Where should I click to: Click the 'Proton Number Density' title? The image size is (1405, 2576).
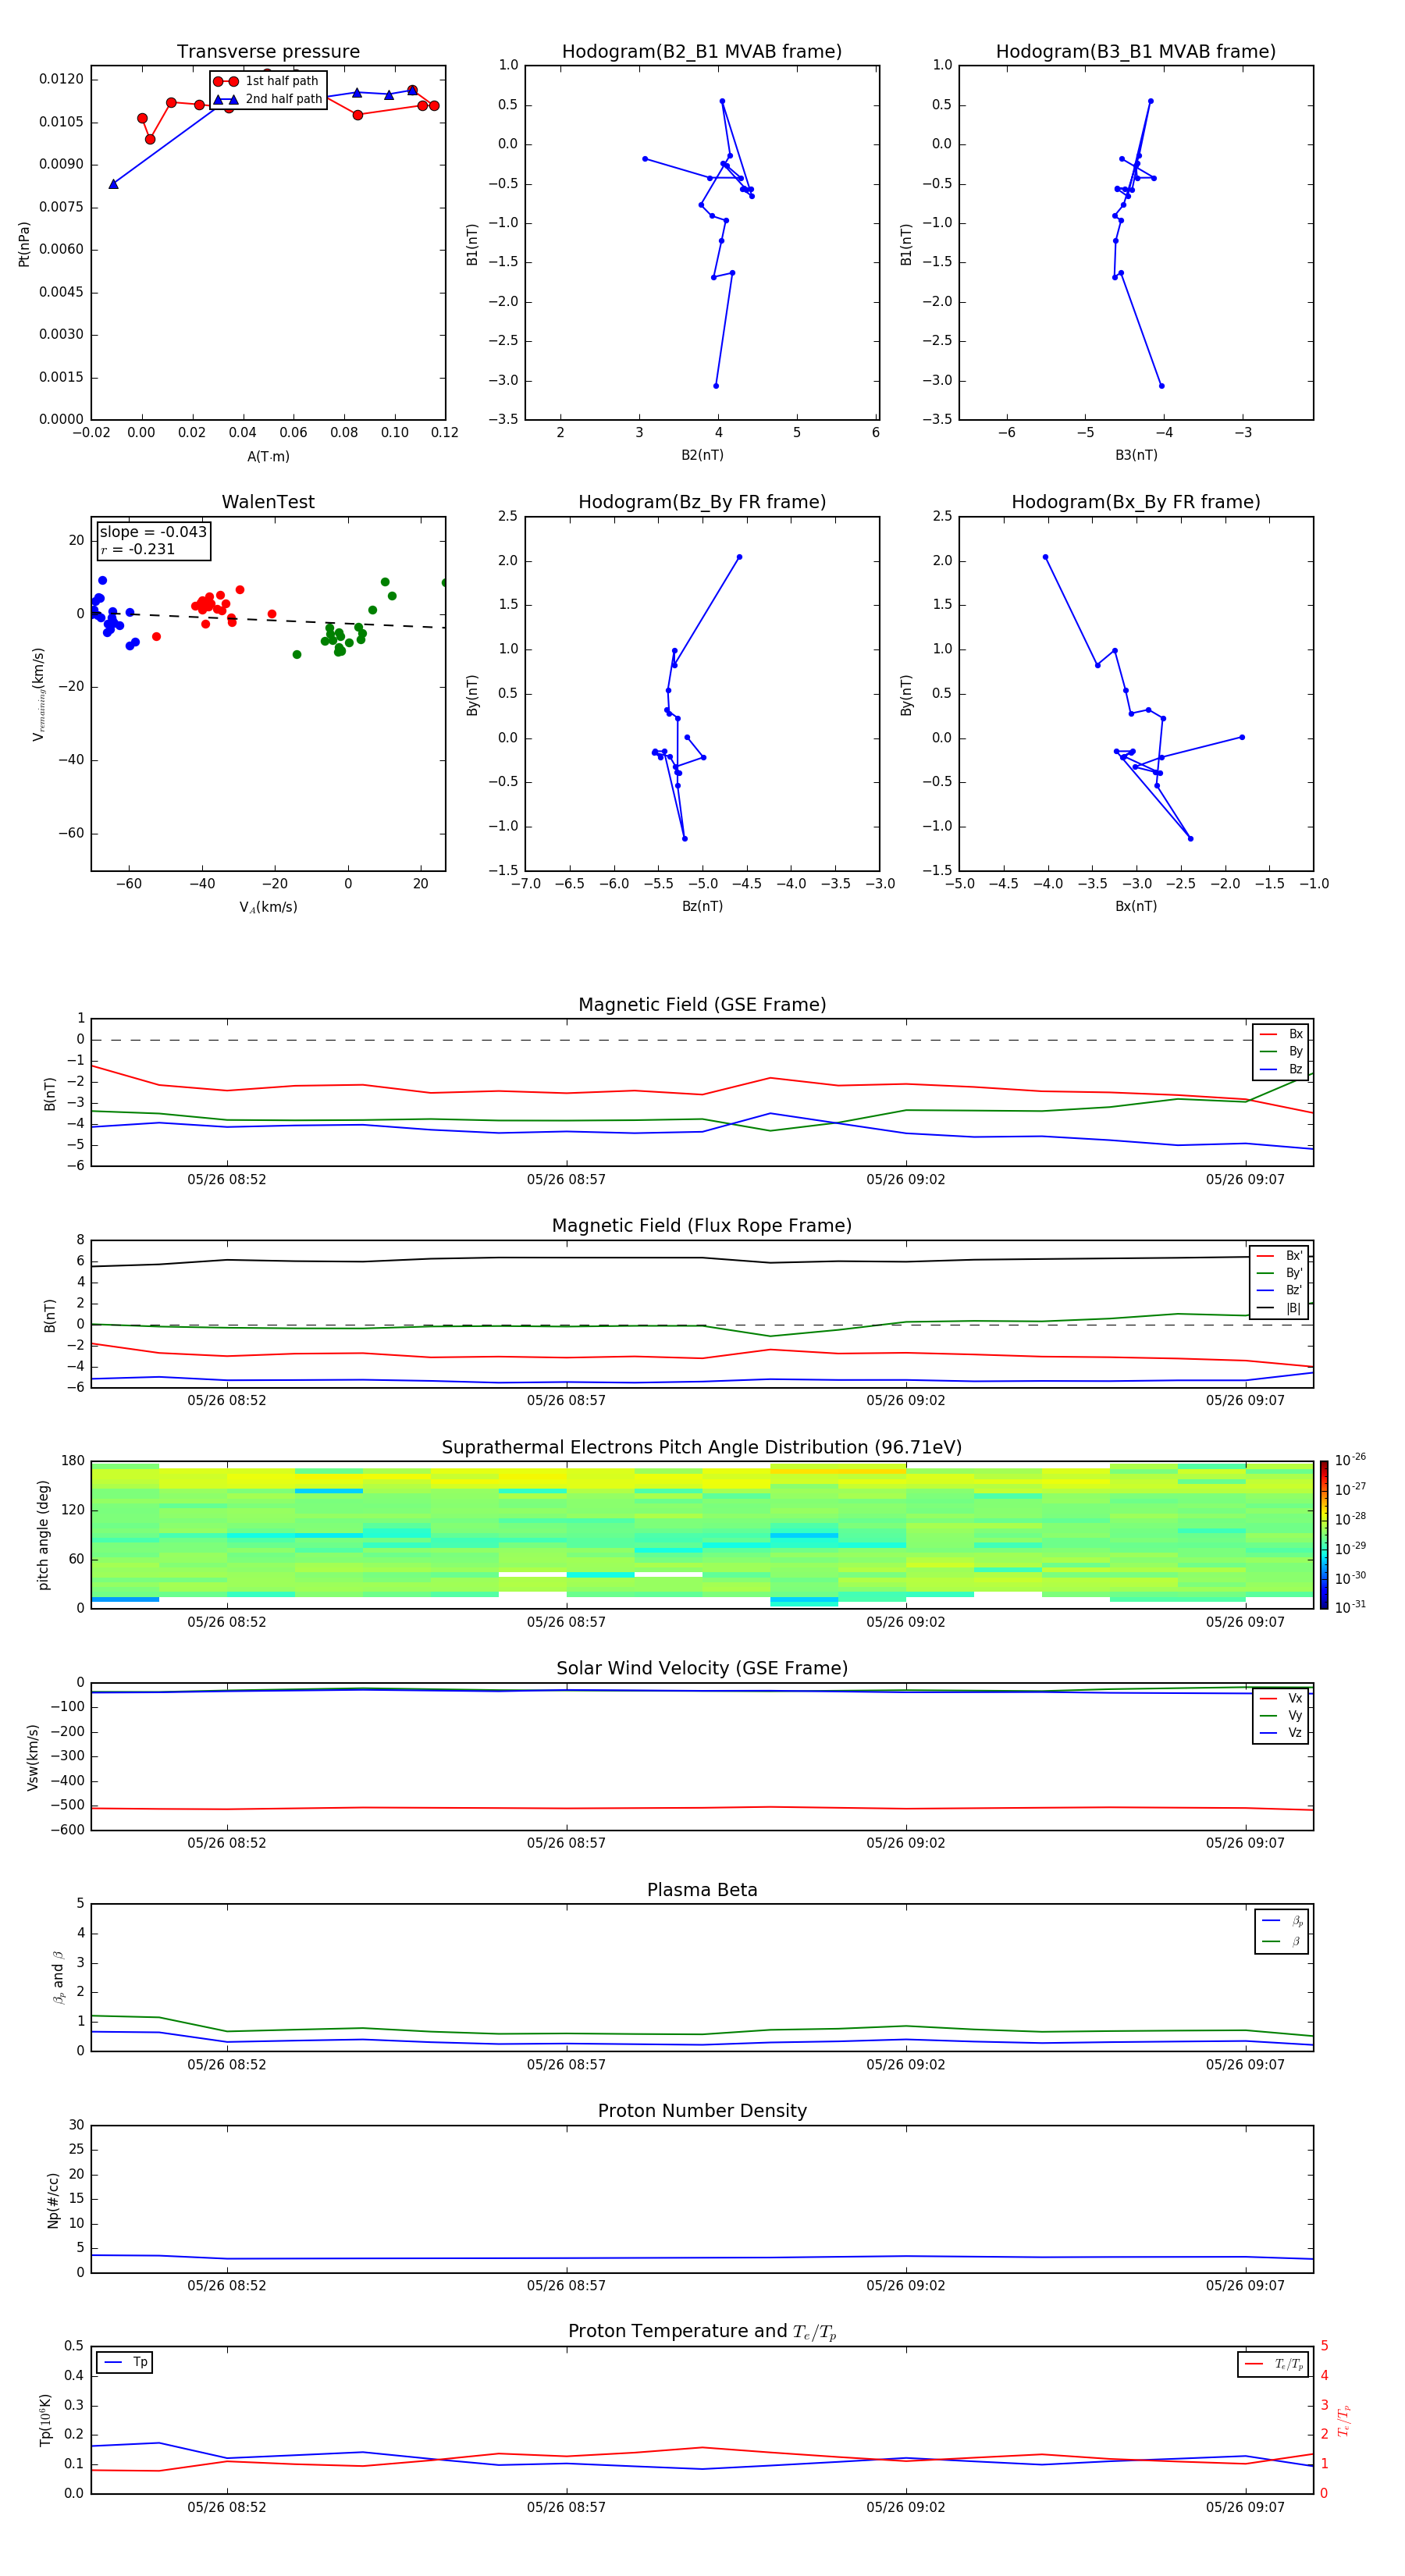(702, 2111)
